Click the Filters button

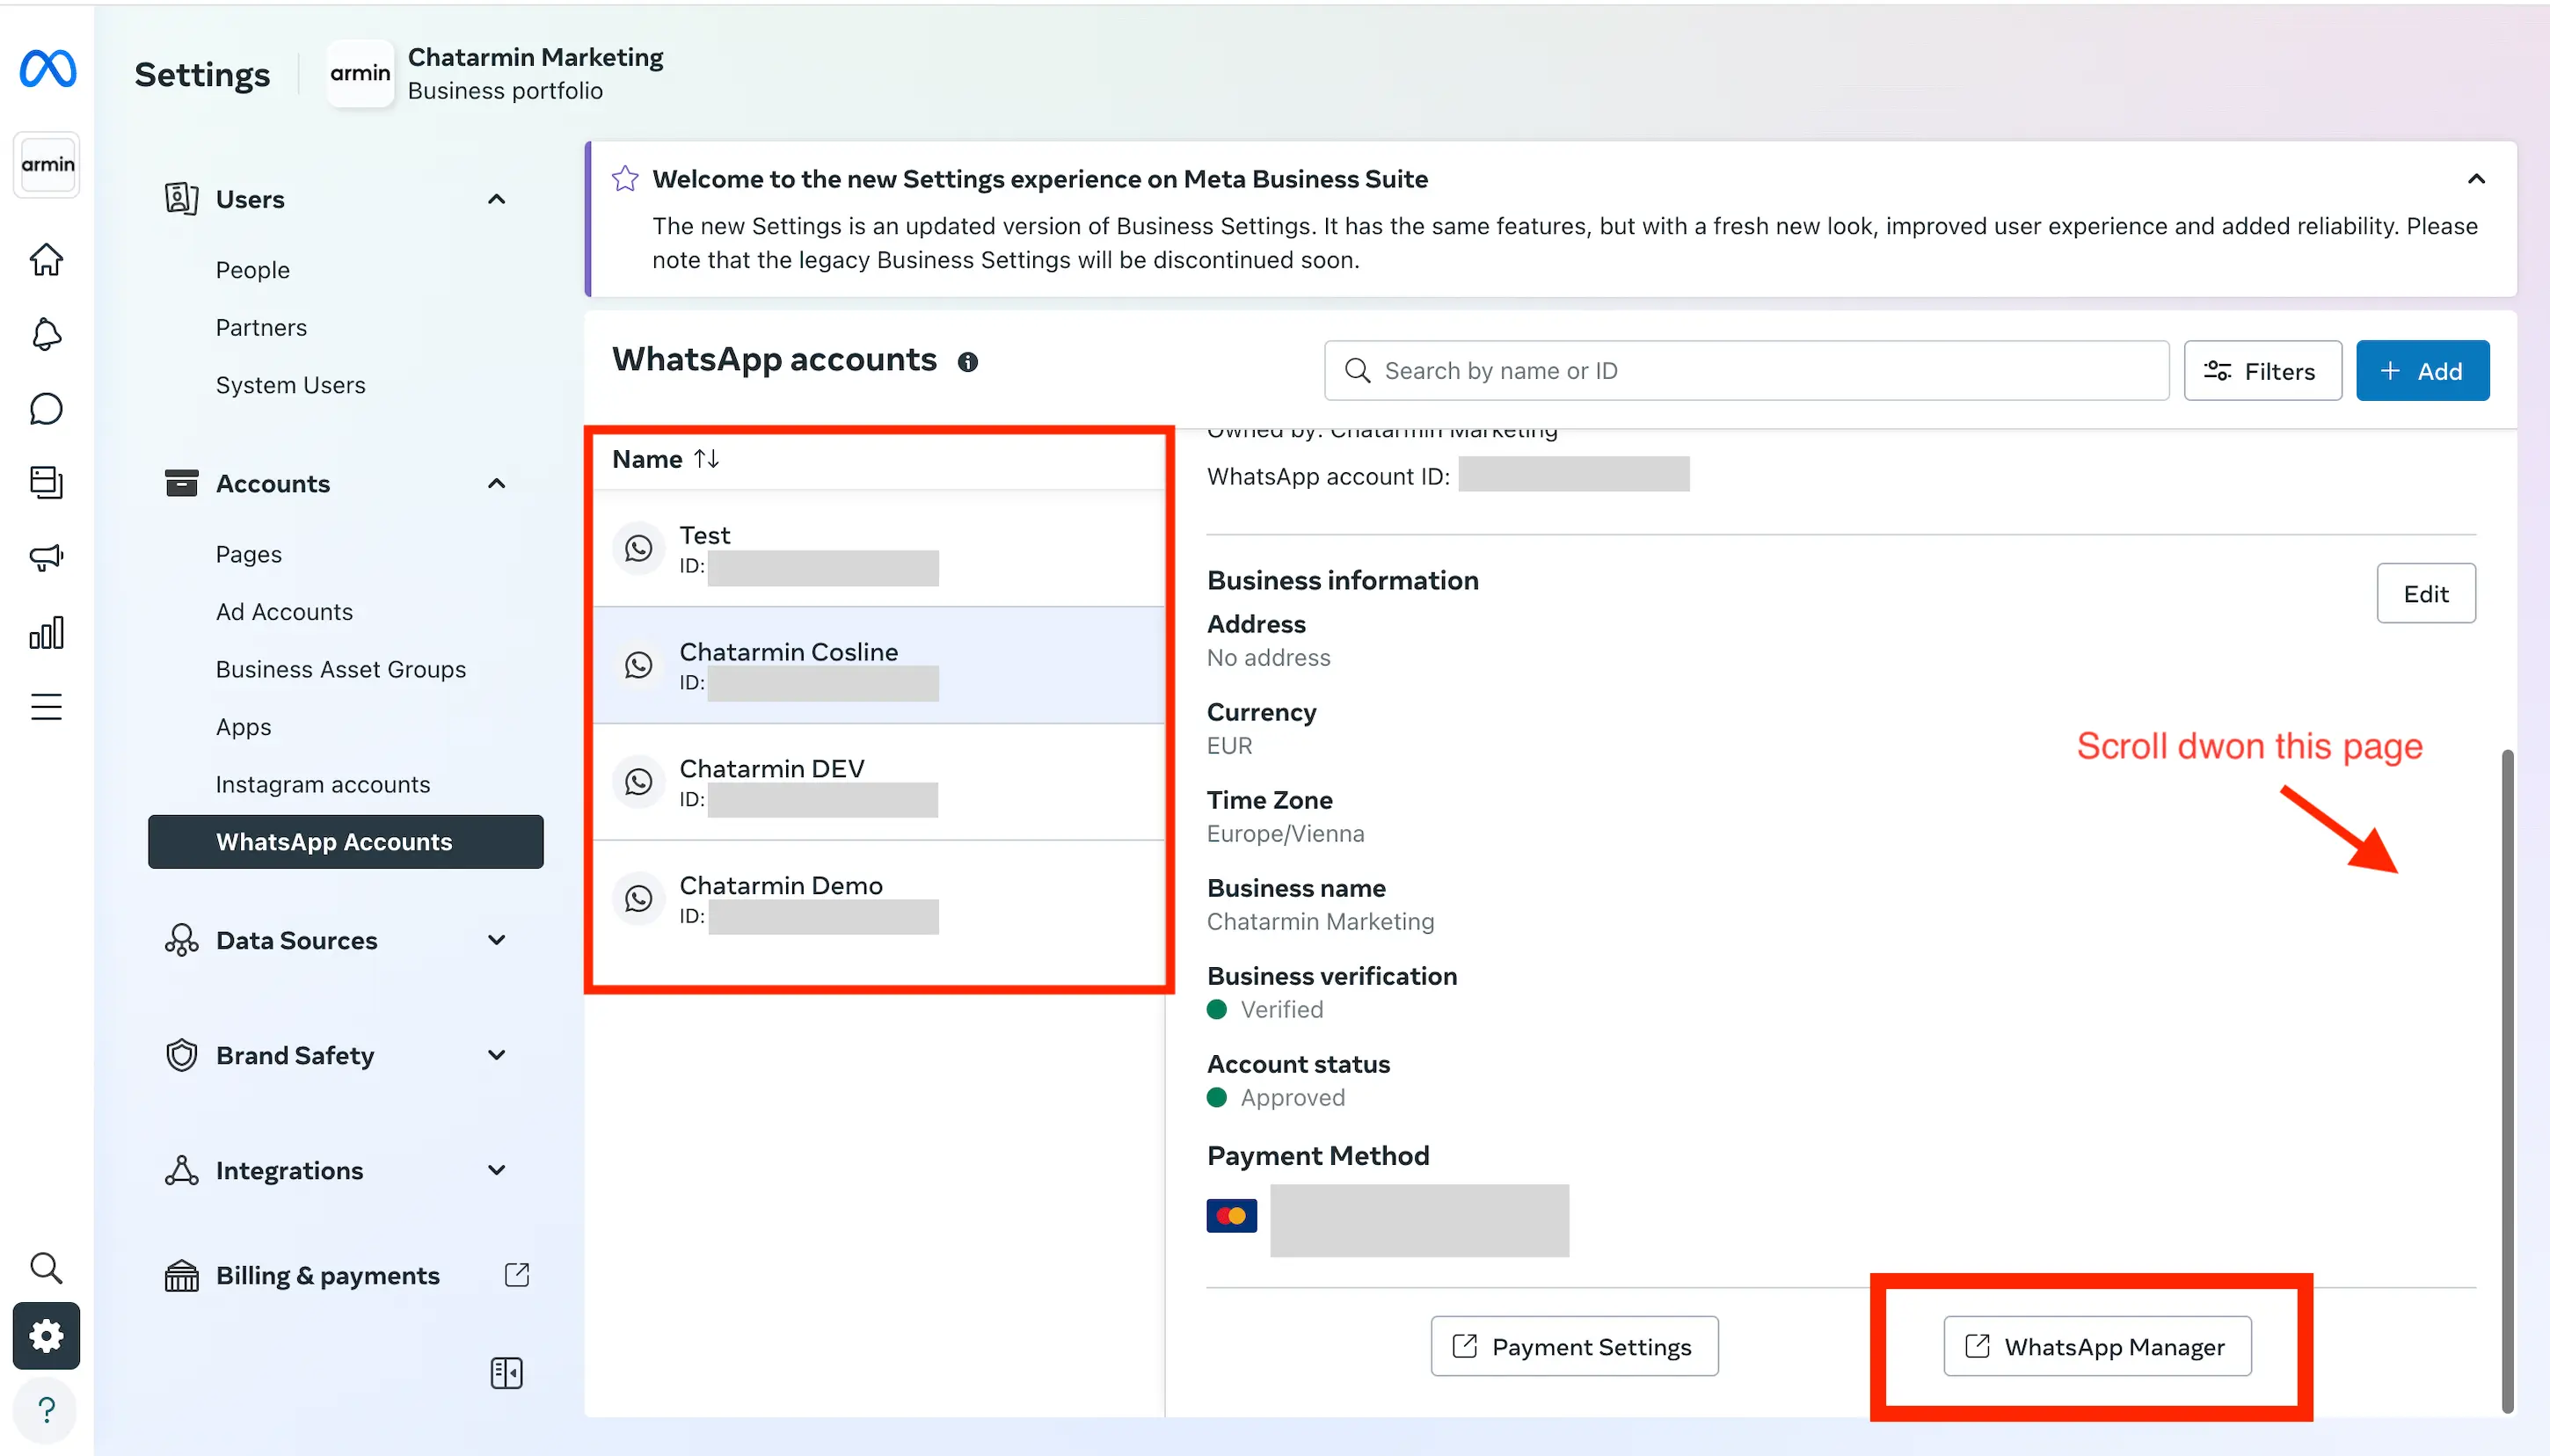(2262, 371)
